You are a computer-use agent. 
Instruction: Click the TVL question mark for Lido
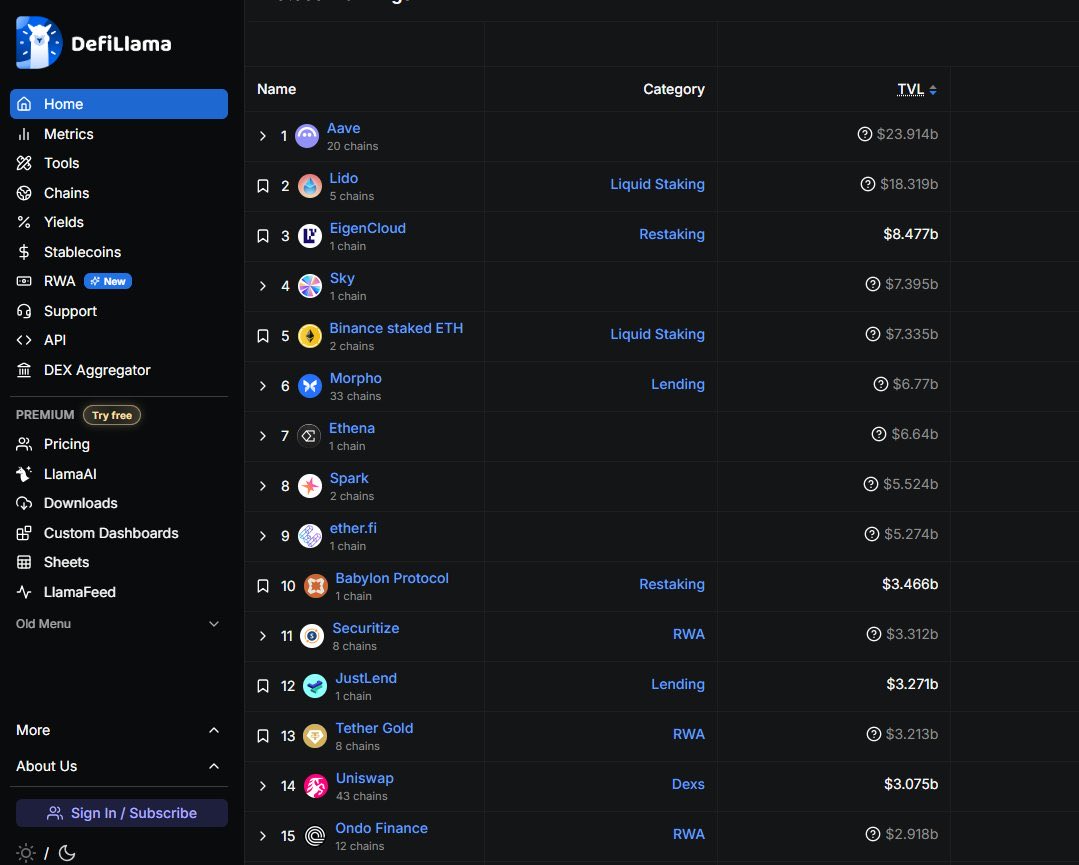tap(868, 184)
